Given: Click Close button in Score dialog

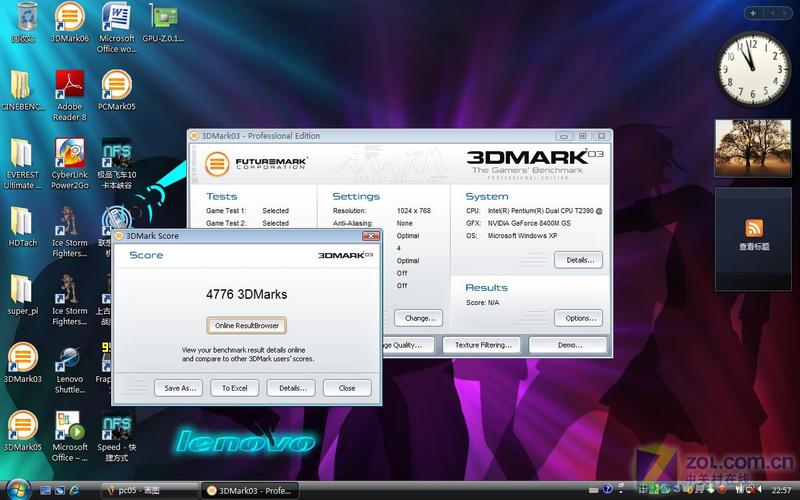Looking at the screenshot, I should click(x=347, y=388).
